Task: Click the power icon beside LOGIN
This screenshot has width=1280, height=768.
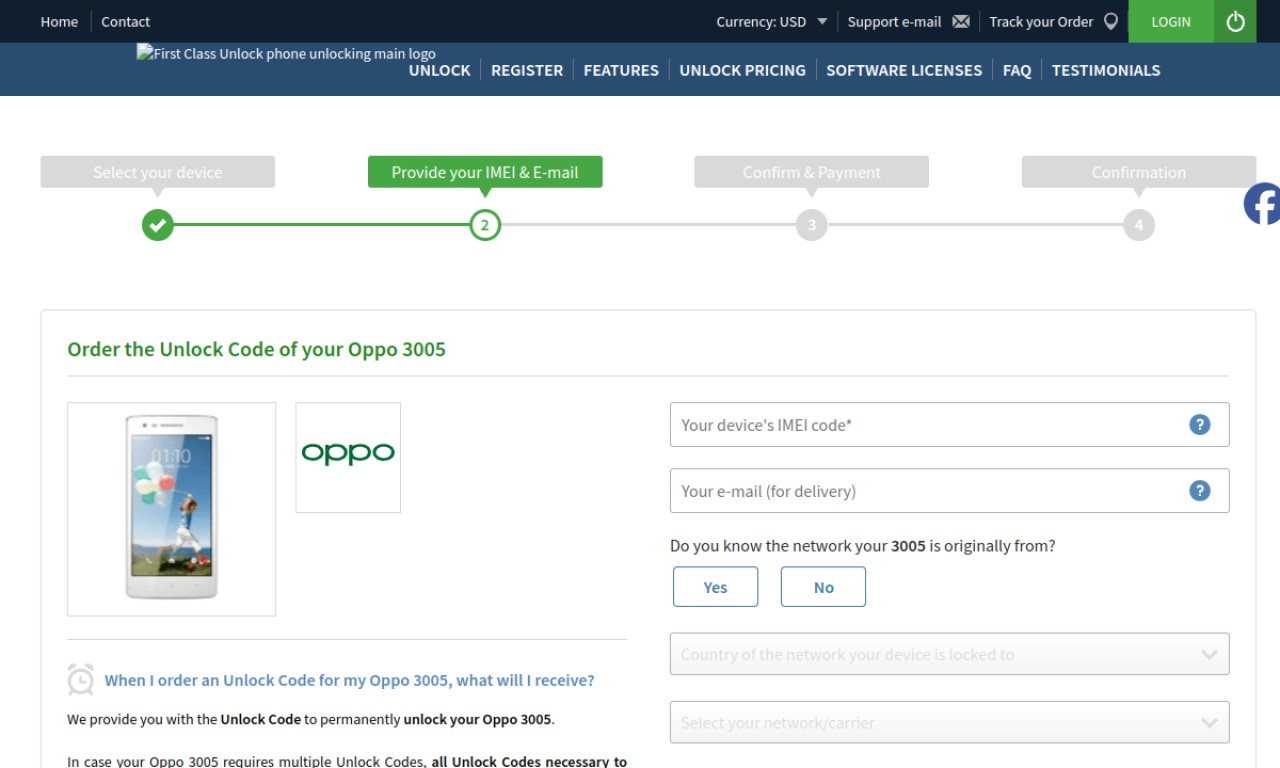Action: [x=1235, y=21]
